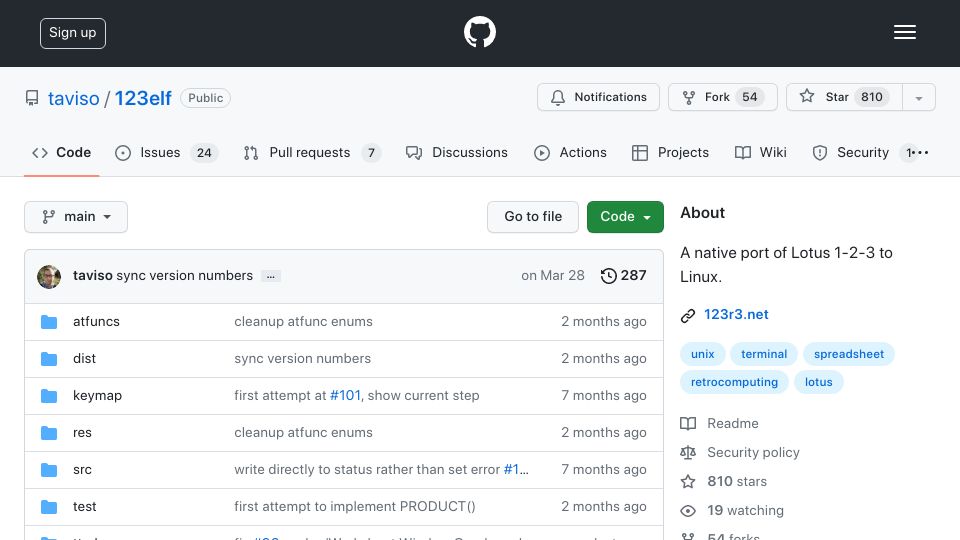Open the dist folder
Viewport: 960px width, 540px height.
click(84, 359)
